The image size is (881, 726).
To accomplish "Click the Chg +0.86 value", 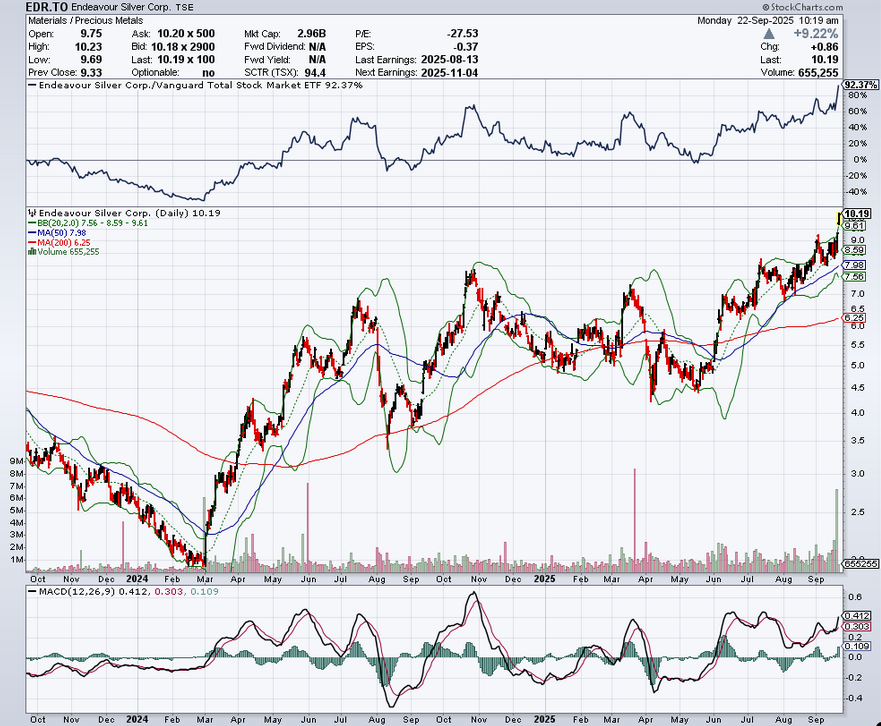I will pos(824,47).
